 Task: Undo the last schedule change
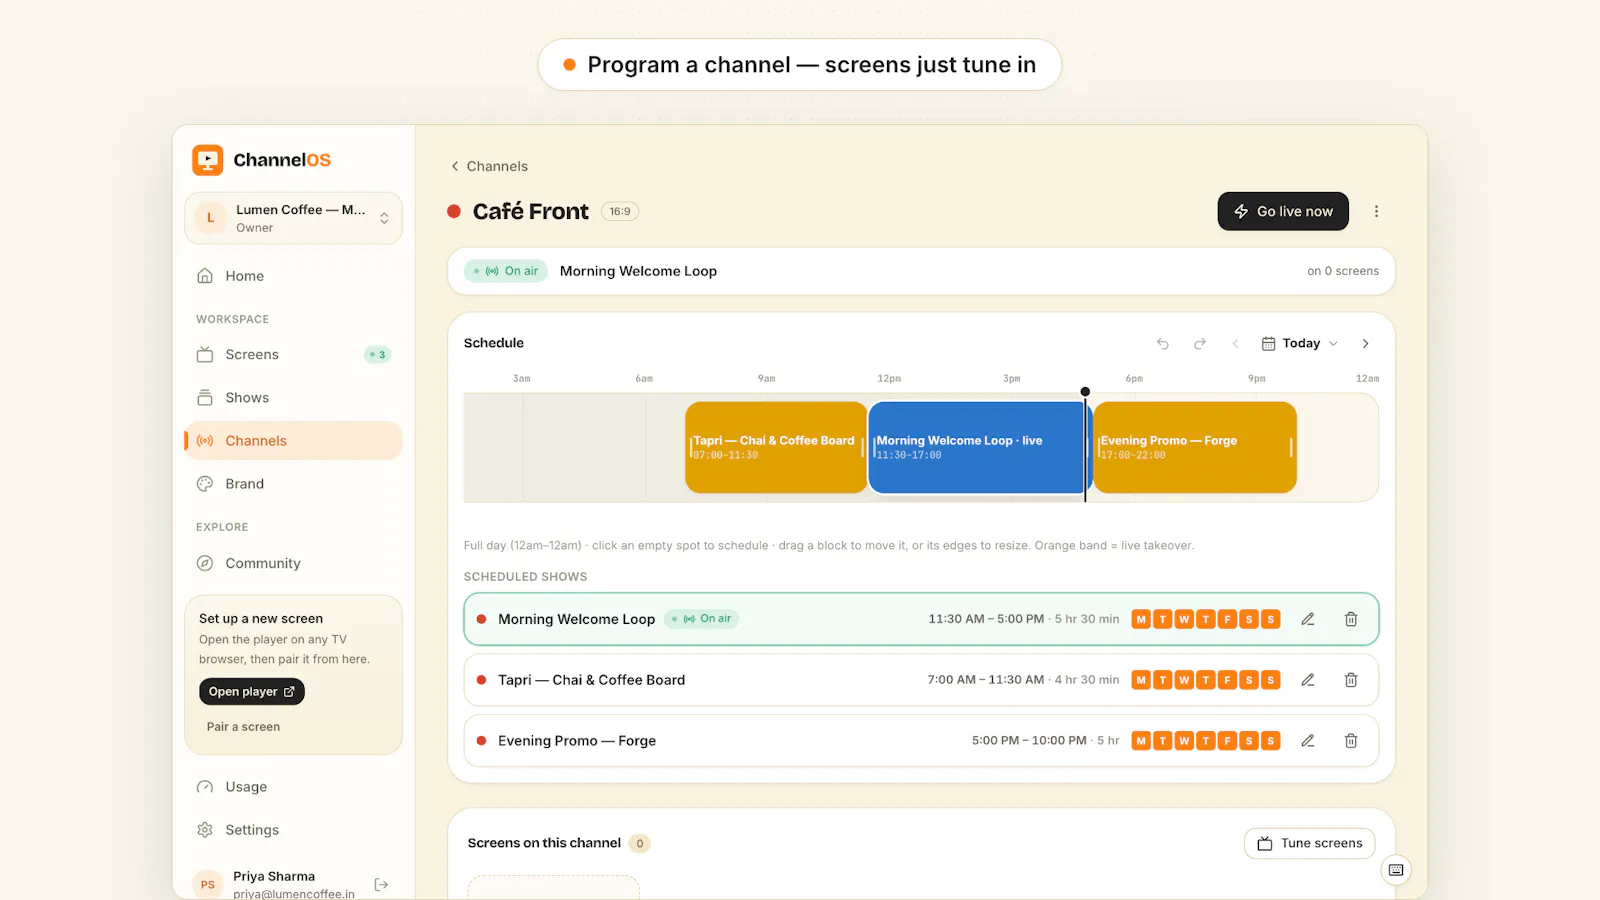(1163, 344)
